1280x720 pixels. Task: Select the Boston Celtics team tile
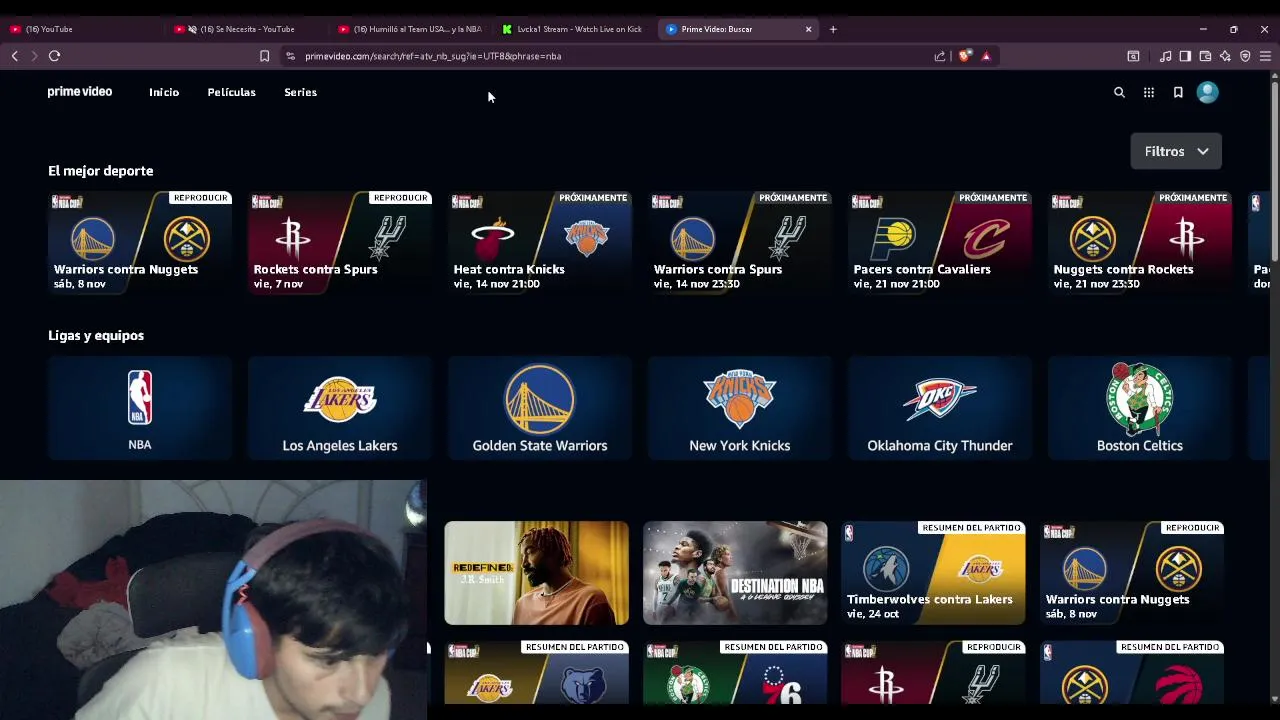point(1140,408)
